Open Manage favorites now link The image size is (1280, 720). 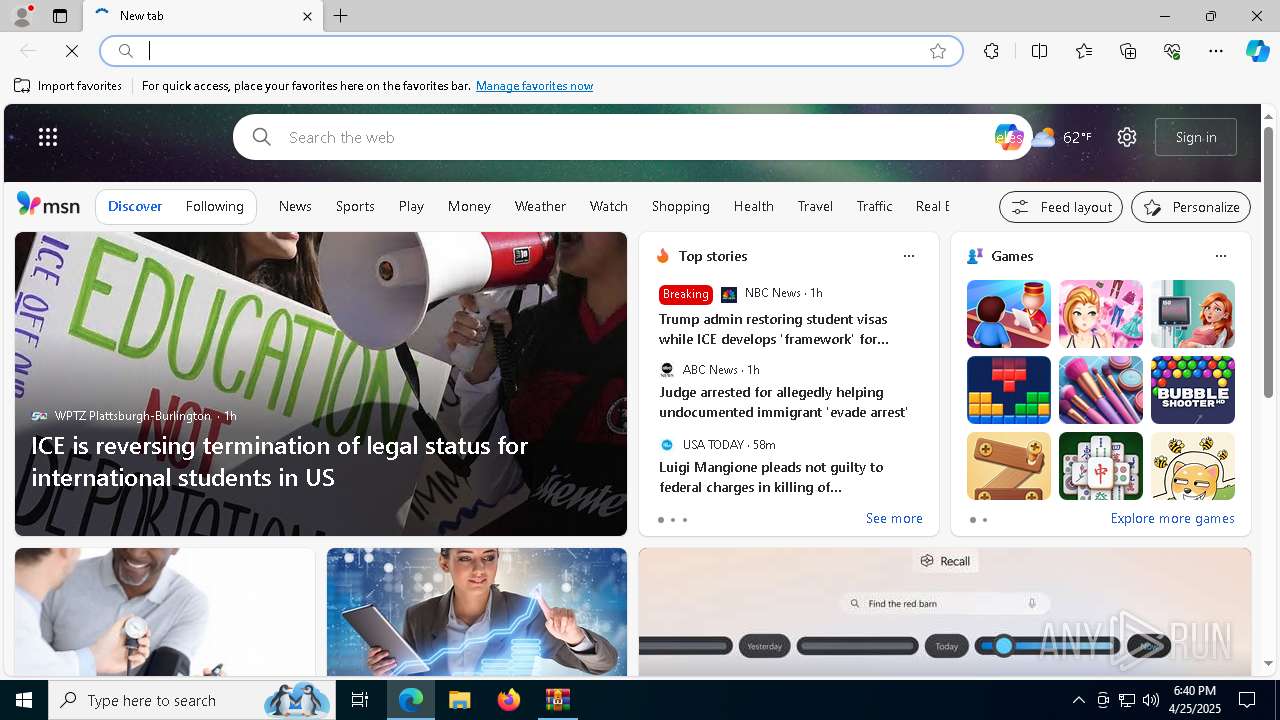click(534, 86)
